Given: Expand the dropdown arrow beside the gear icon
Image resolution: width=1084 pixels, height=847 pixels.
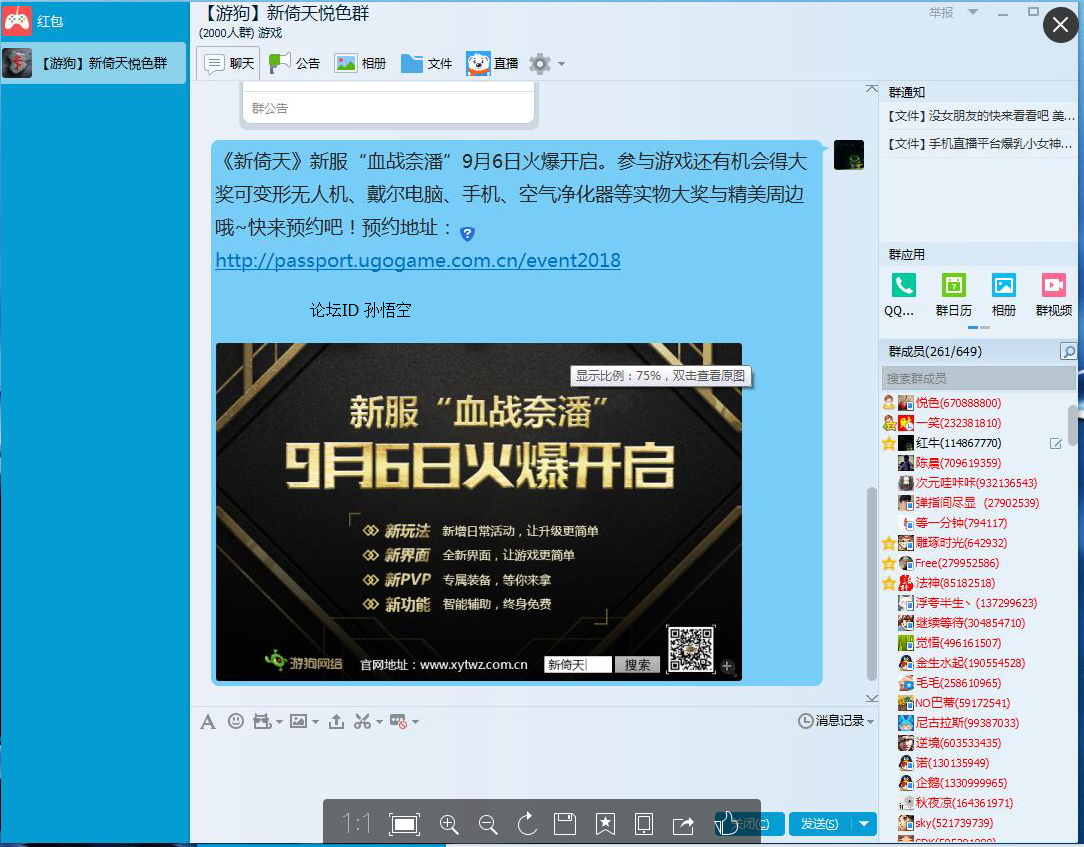Looking at the screenshot, I should (x=561, y=64).
